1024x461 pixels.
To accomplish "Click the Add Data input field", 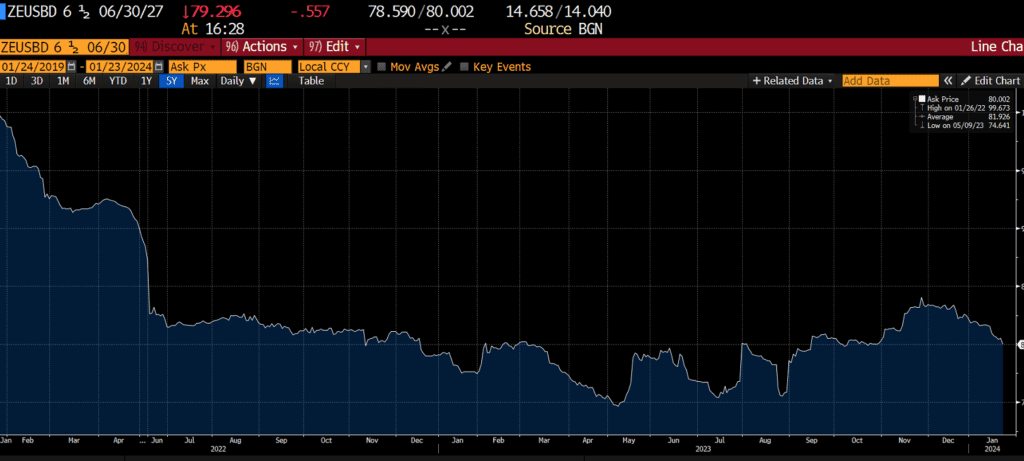I will point(889,81).
